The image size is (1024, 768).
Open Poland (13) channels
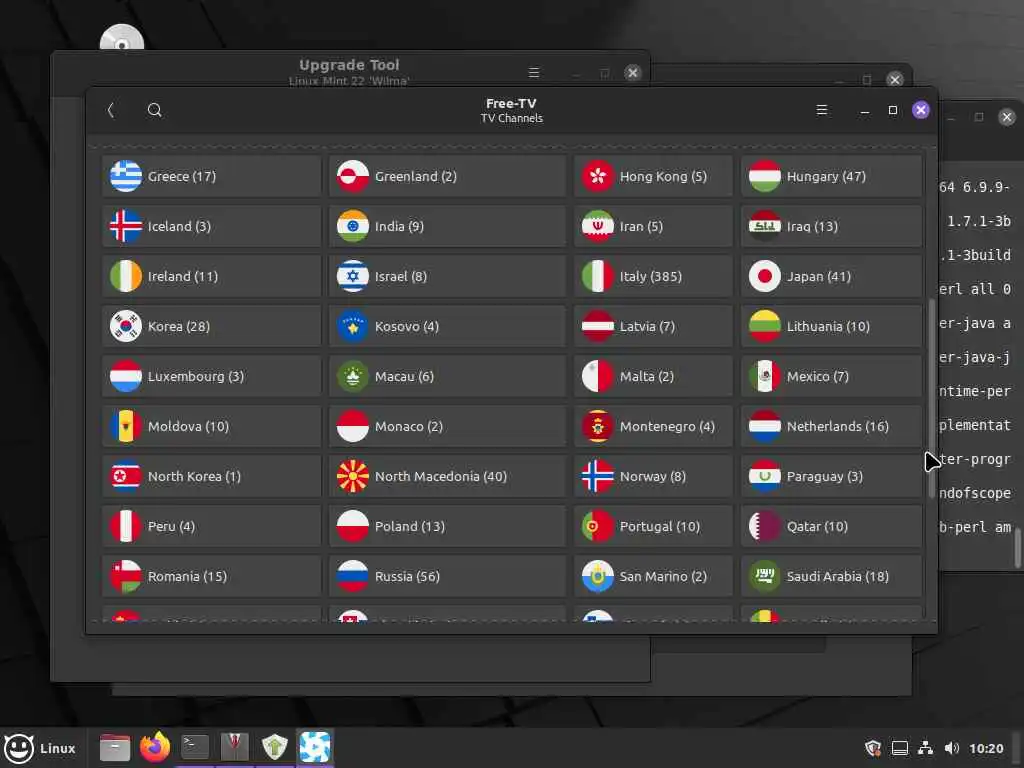pyautogui.click(x=447, y=526)
